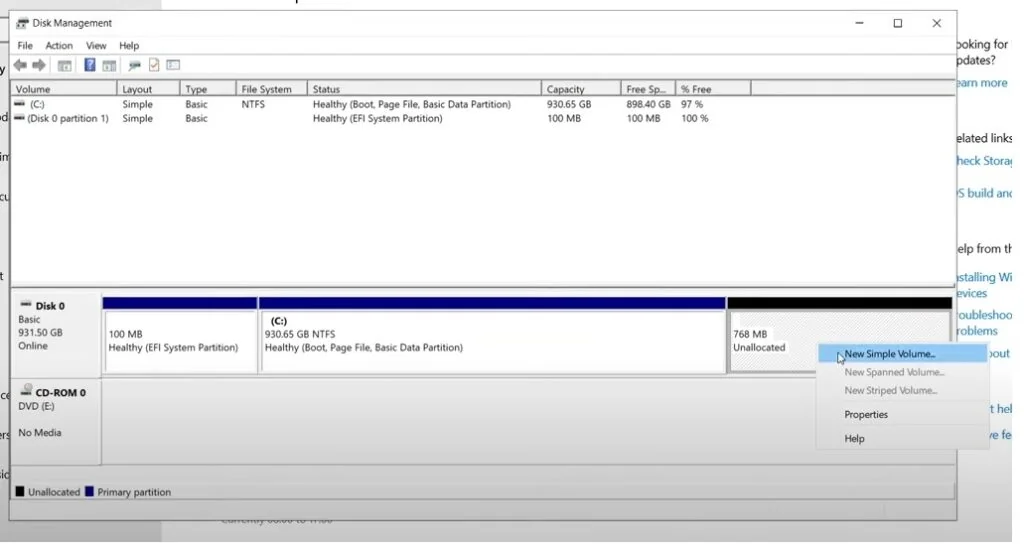
Task: Click grayed New Striped Volume menu entry
Action: coord(902,391)
